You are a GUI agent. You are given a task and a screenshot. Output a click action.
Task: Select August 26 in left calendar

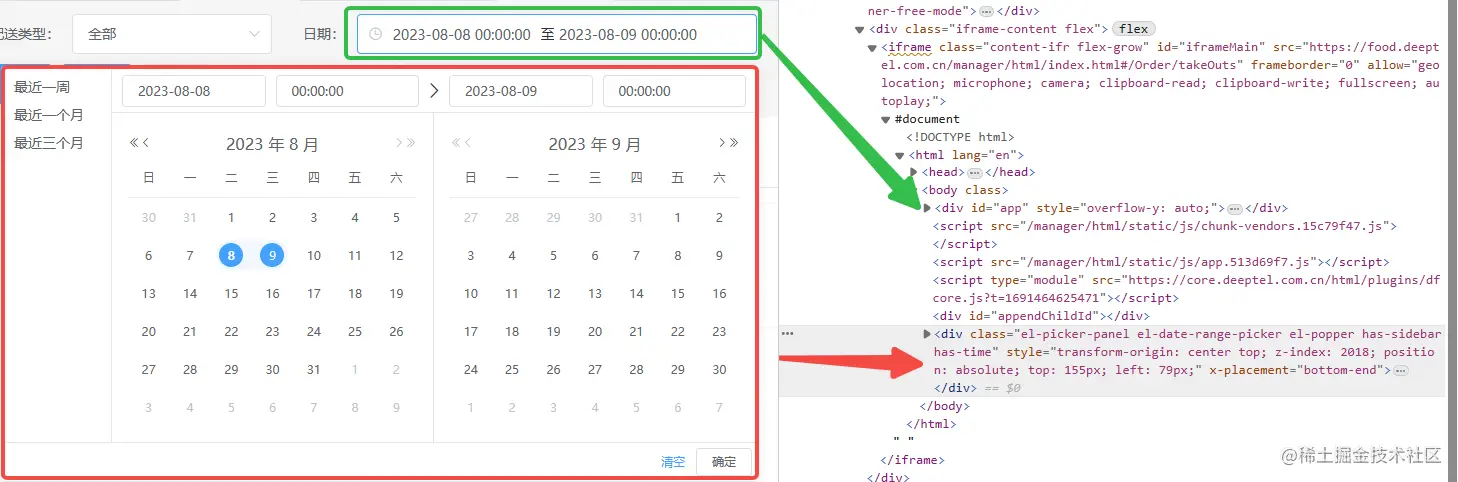point(396,332)
